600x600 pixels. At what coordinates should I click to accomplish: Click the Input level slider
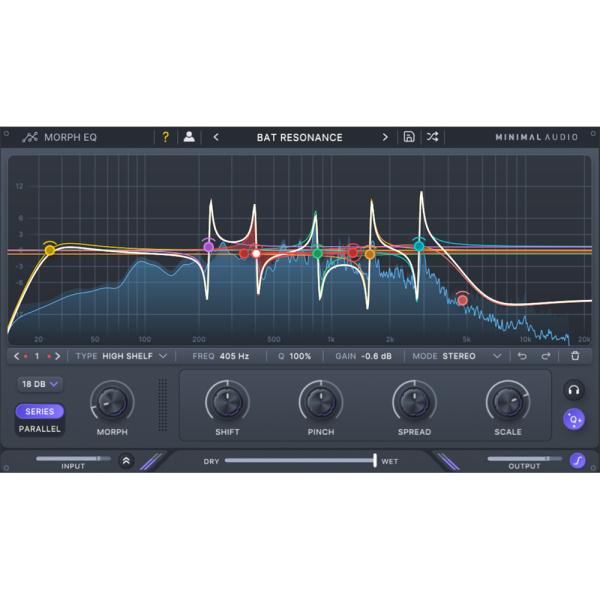(x=73, y=458)
